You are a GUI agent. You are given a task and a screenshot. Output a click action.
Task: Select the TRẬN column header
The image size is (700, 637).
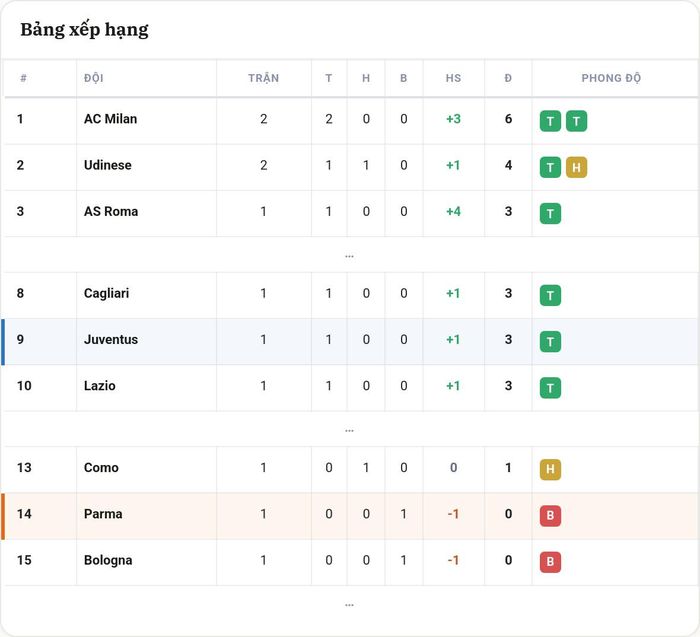[263, 78]
